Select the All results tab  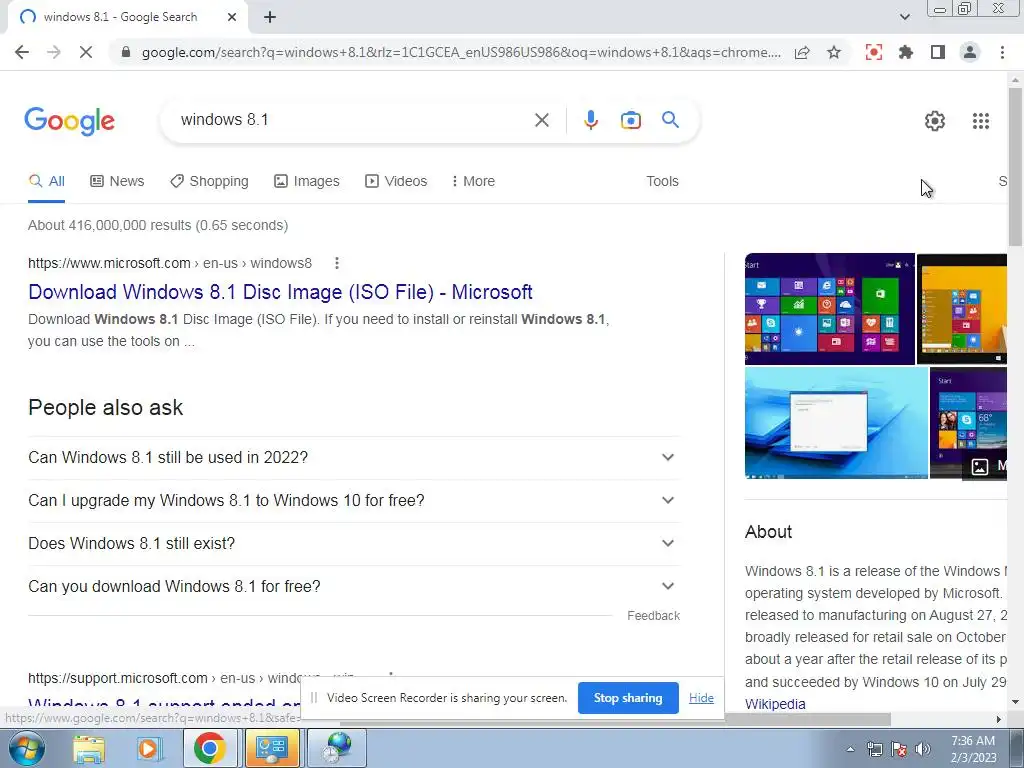click(x=46, y=182)
